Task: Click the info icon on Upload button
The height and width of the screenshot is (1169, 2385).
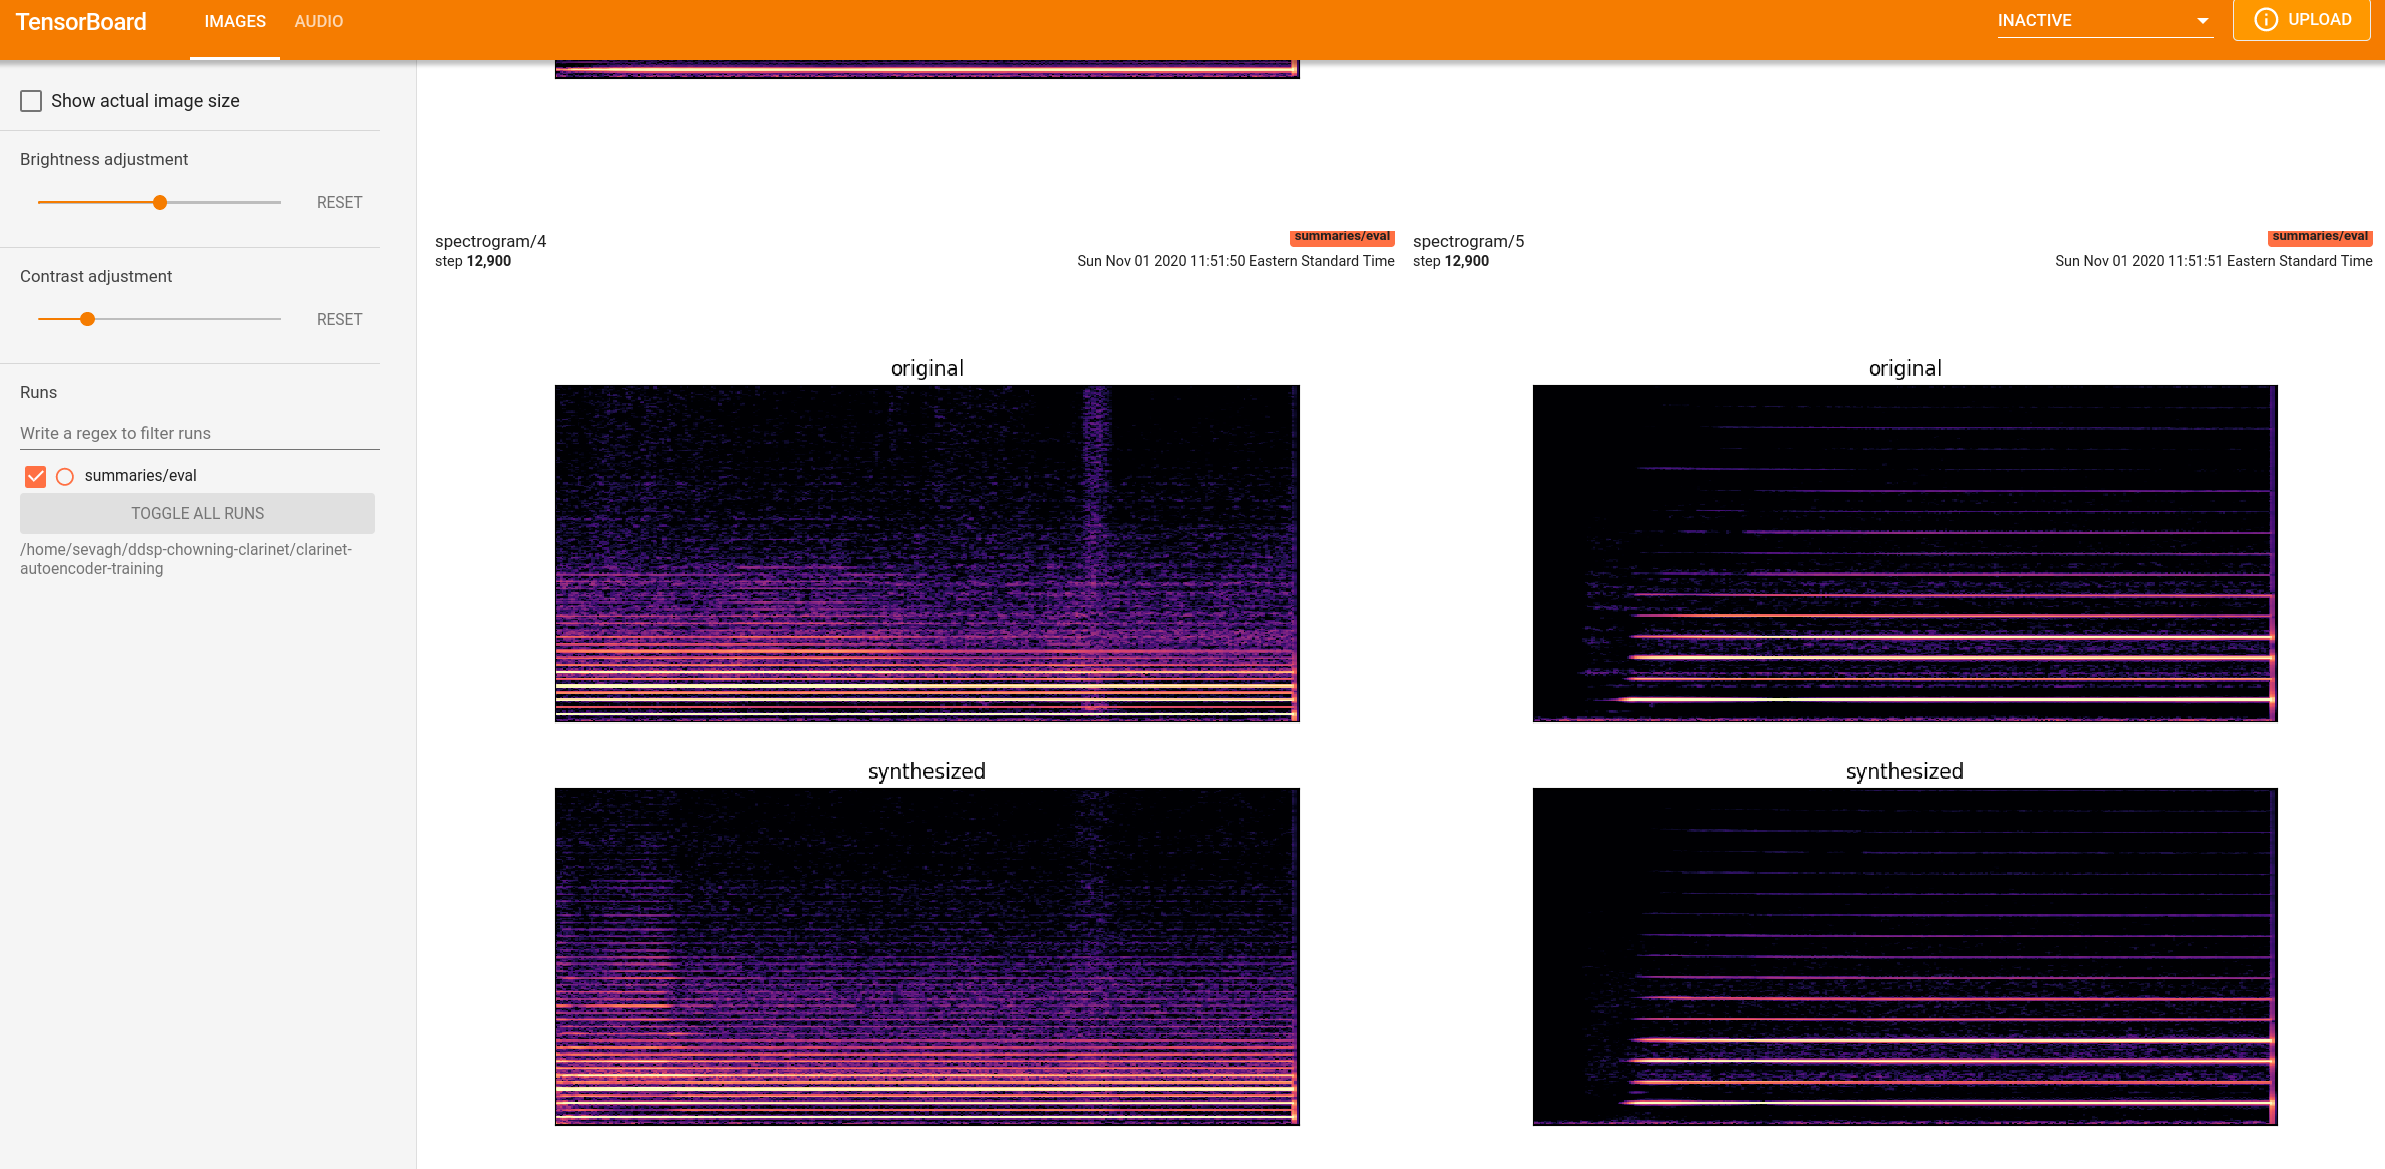Action: (2266, 20)
